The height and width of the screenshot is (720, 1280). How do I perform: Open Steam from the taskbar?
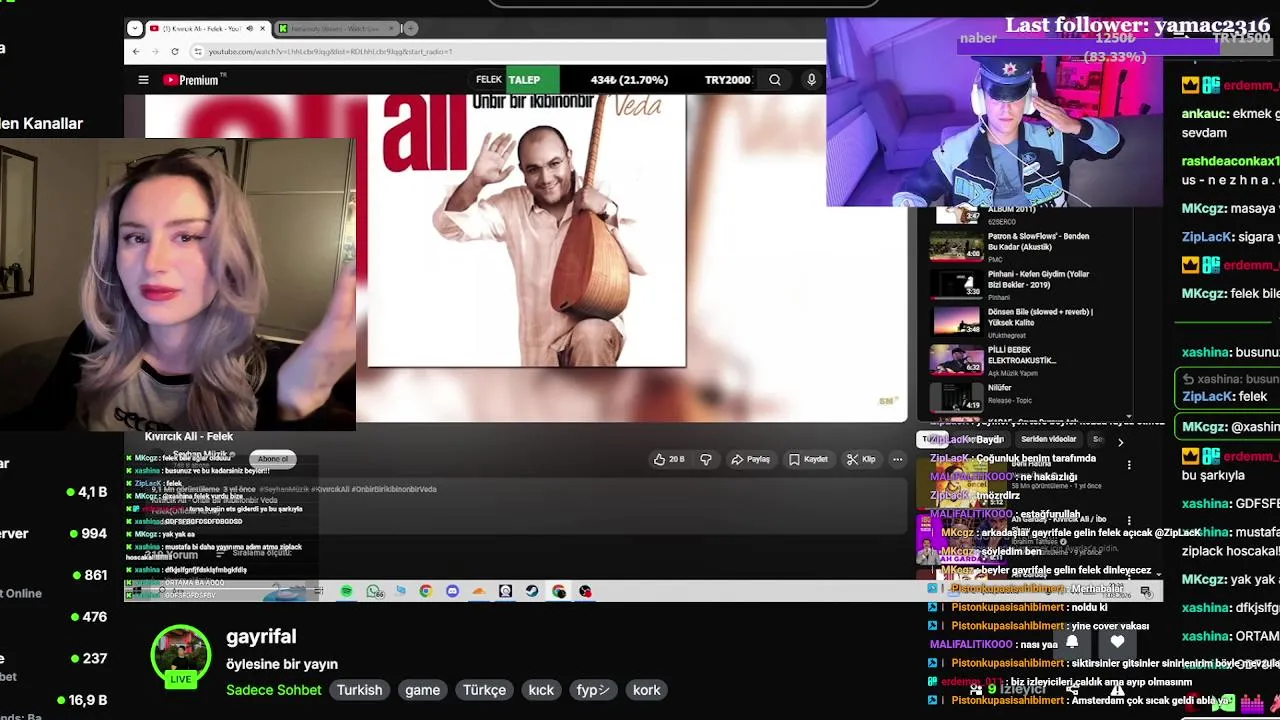click(532, 591)
